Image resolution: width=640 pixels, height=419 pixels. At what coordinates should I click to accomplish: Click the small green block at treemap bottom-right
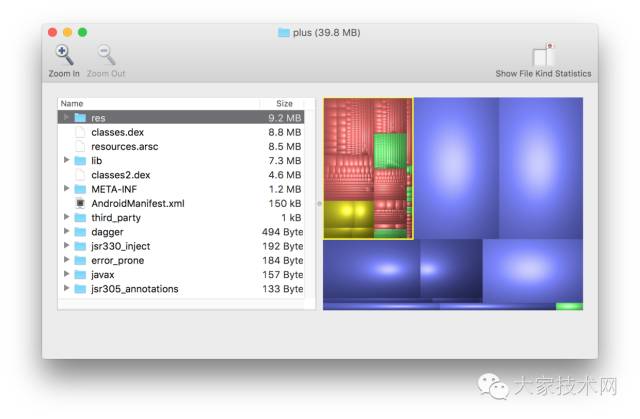click(x=569, y=306)
